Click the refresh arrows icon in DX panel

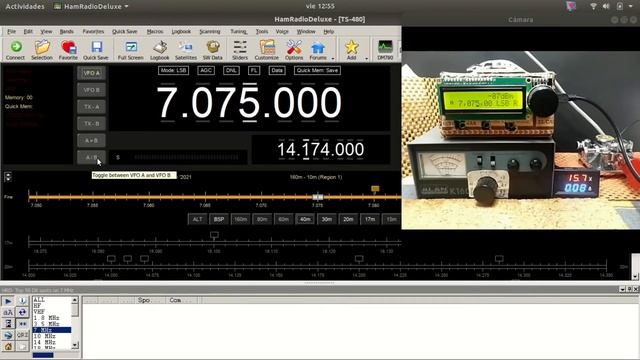[22, 313]
